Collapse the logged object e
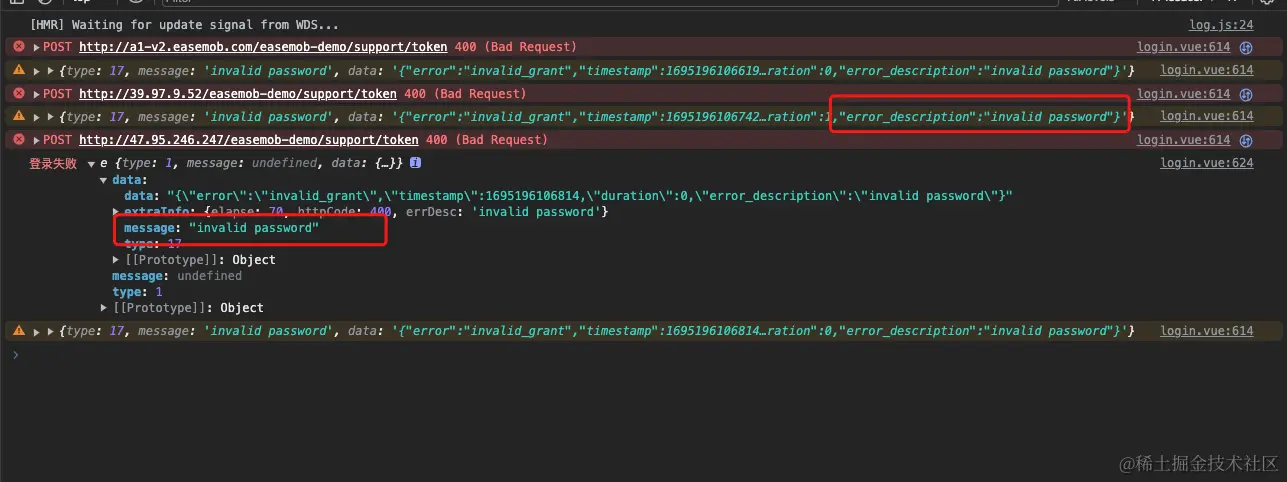 pos(91,163)
